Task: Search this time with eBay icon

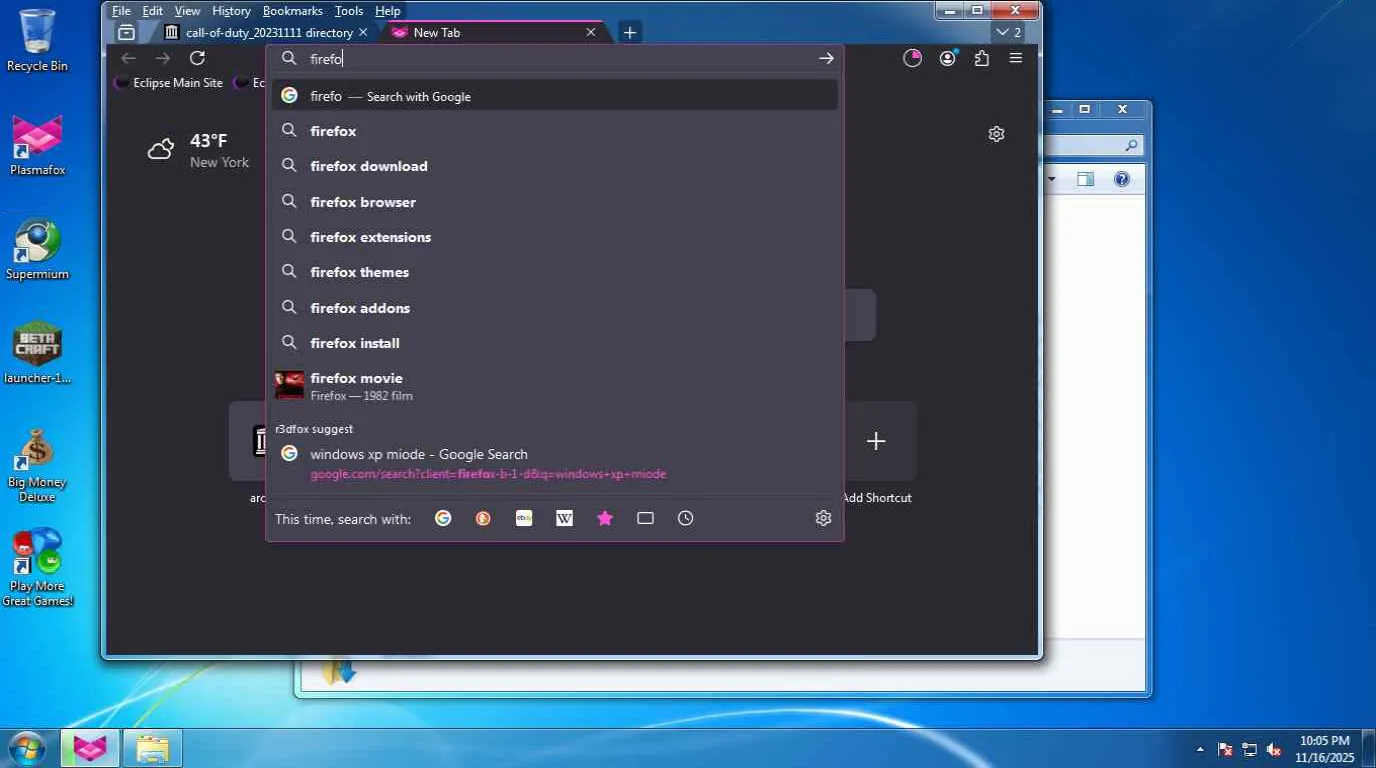Action: tap(524, 518)
